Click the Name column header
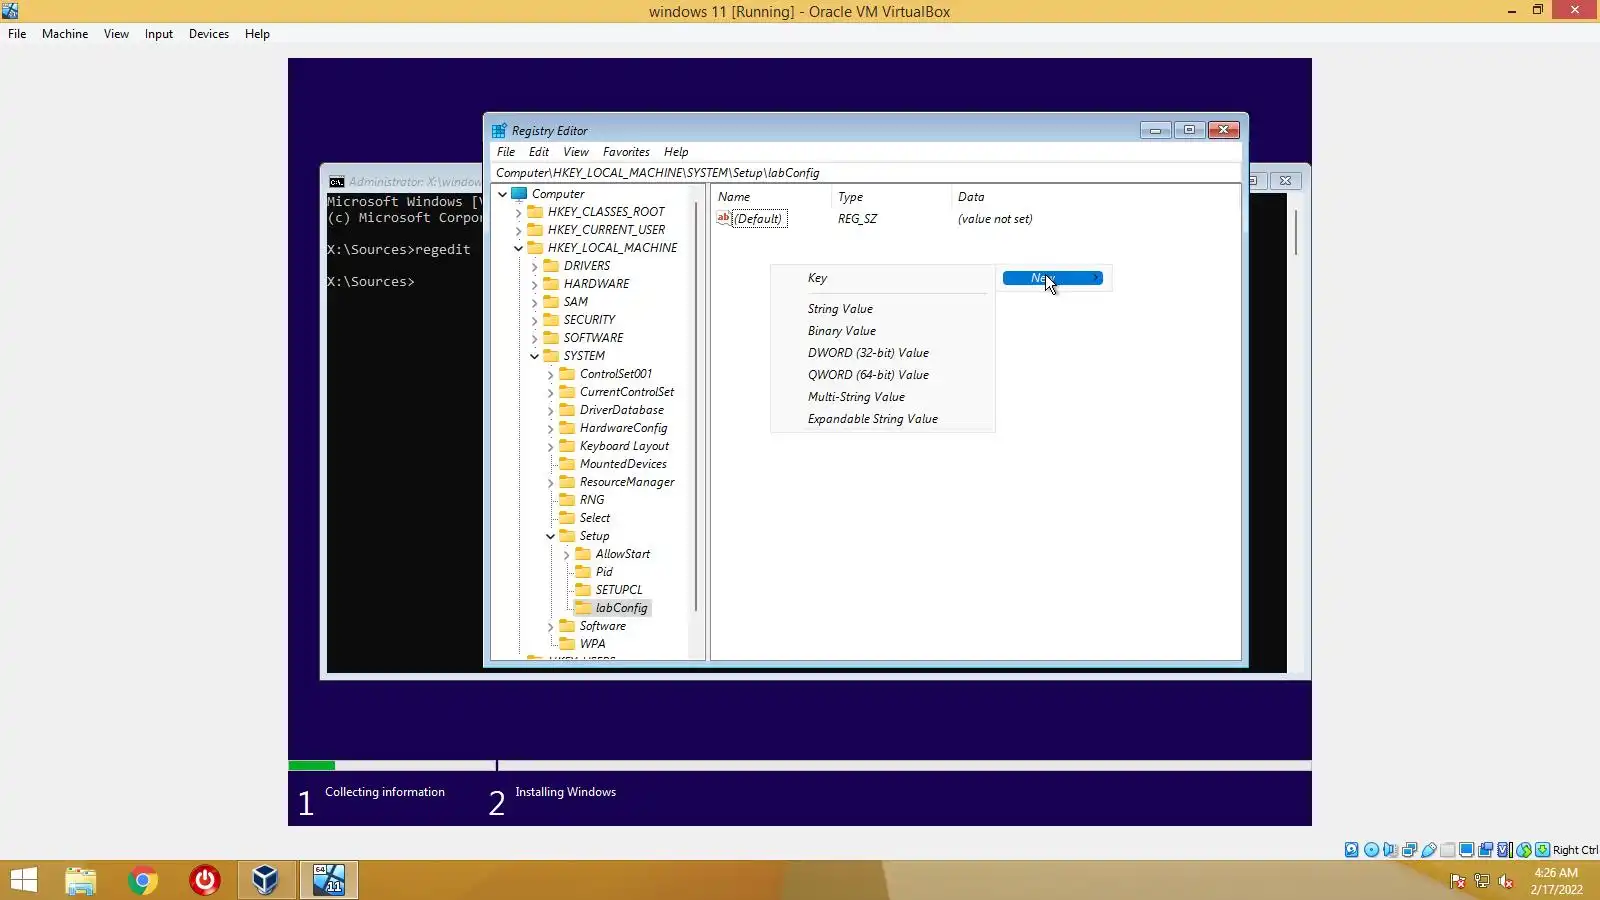 click(771, 197)
